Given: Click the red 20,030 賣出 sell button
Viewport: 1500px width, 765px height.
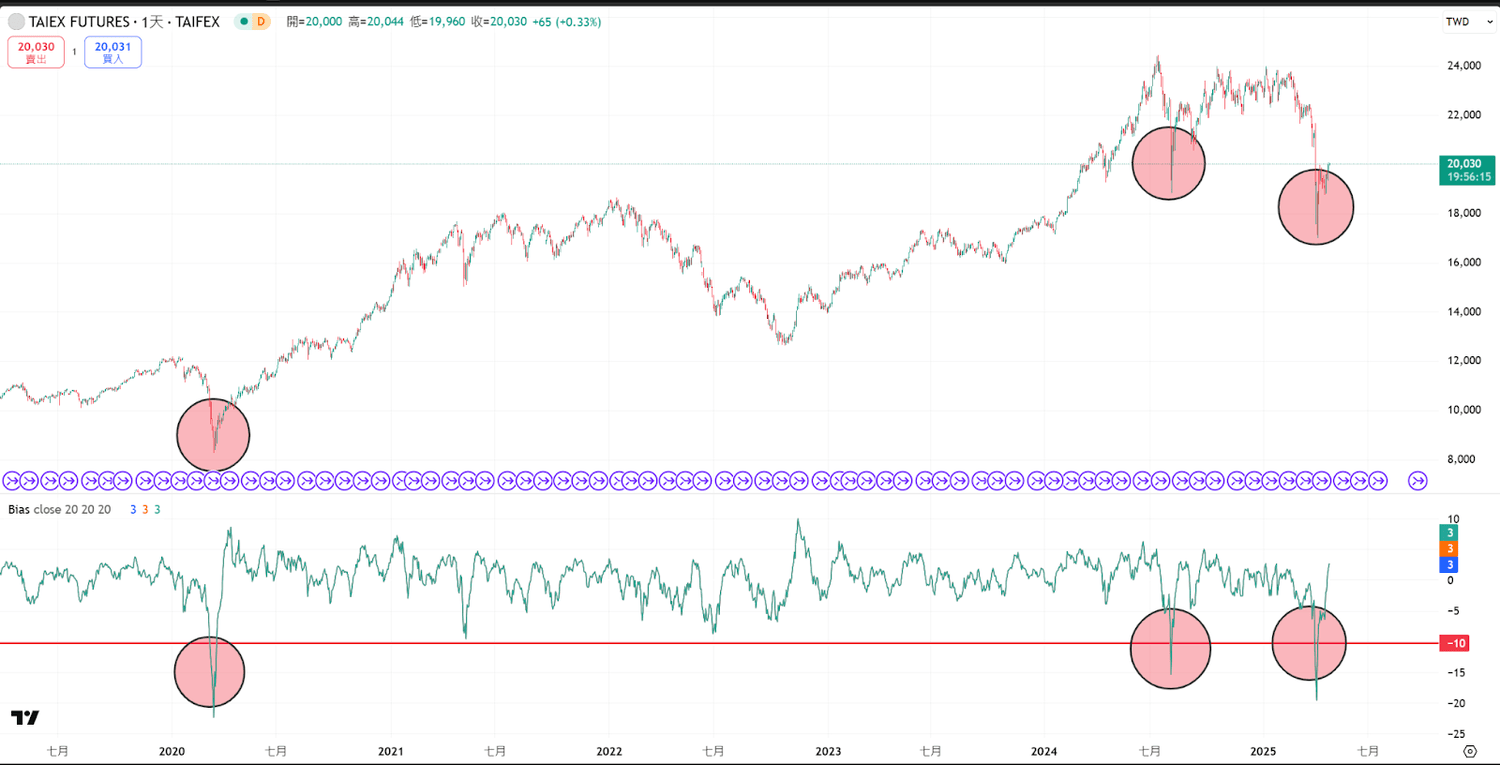Looking at the screenshot, I should [x=36, y=52].
